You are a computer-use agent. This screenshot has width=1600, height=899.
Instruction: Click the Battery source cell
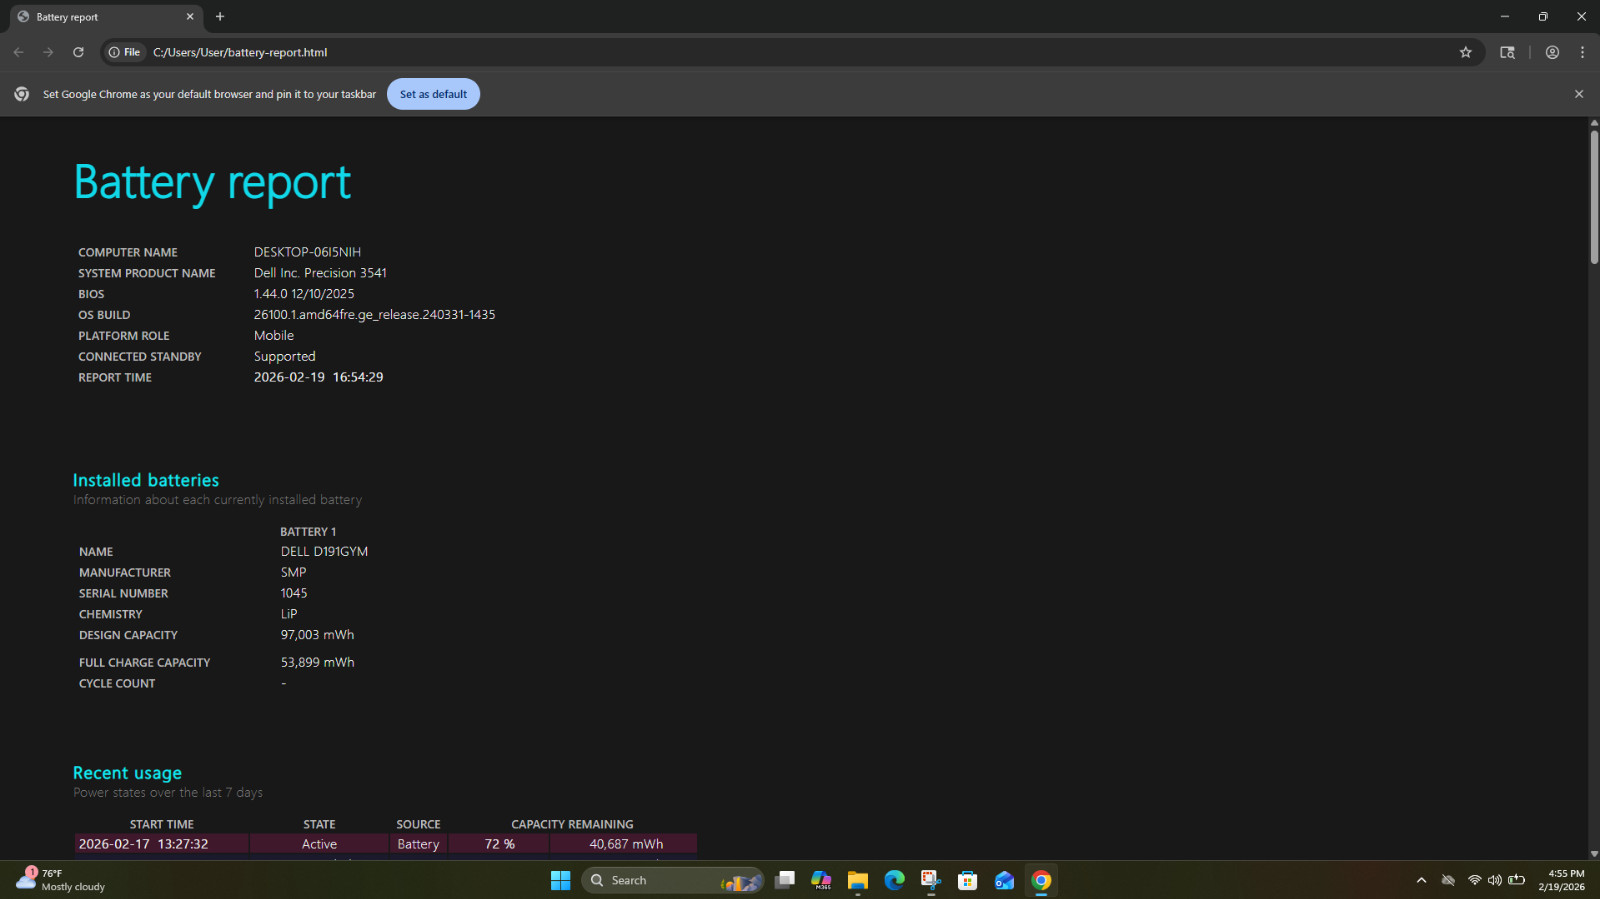pos(418,844)
